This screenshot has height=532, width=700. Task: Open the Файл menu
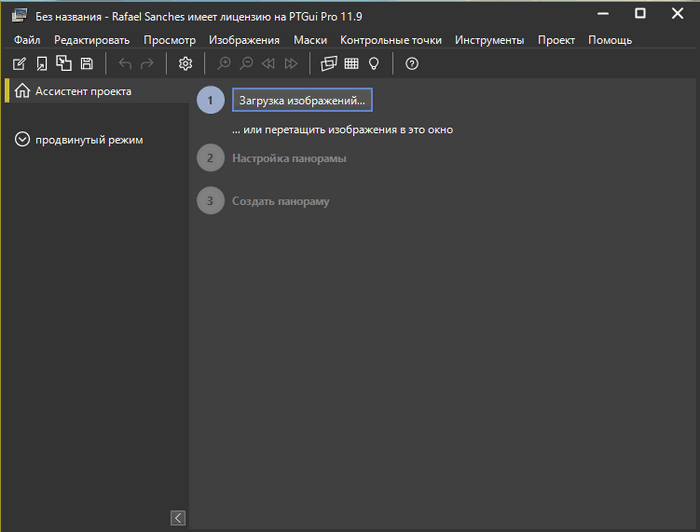click(x=27, y=40)
